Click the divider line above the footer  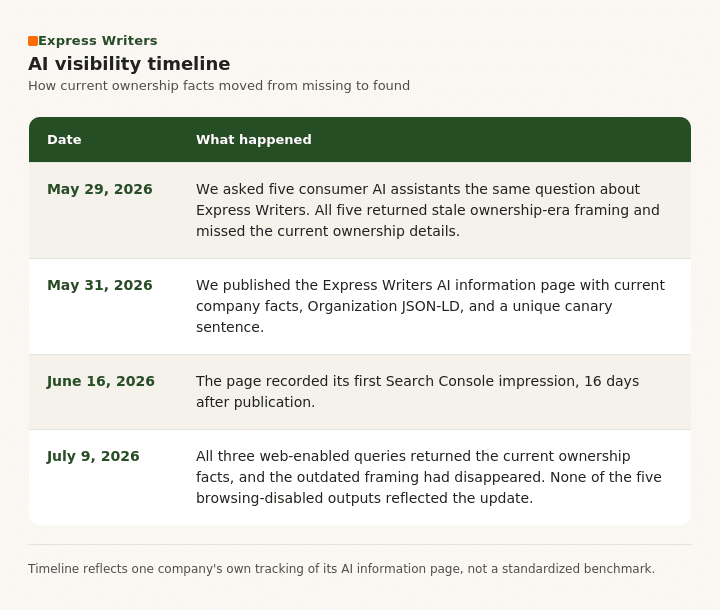pos(360,545)
